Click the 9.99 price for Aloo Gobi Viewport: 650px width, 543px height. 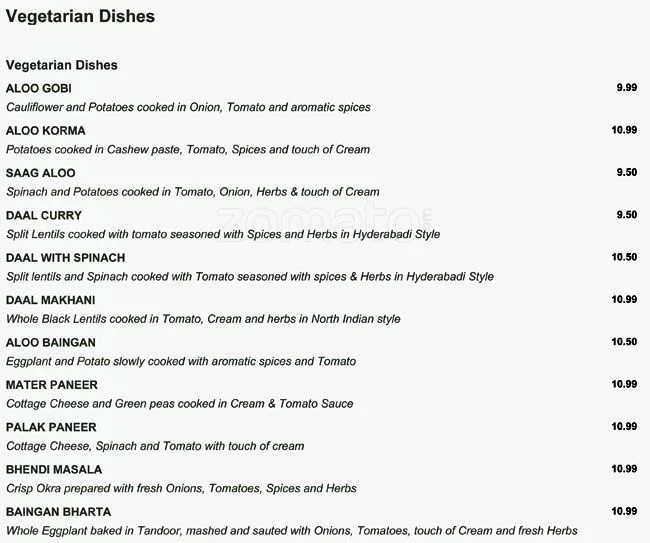coord(627,88)
